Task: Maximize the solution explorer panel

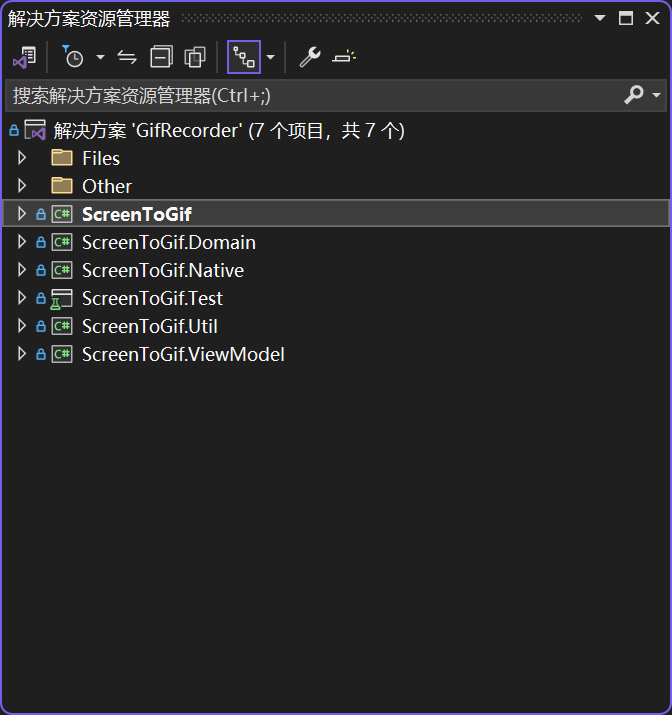Action: pyautogui.click(x=626, y=18)
